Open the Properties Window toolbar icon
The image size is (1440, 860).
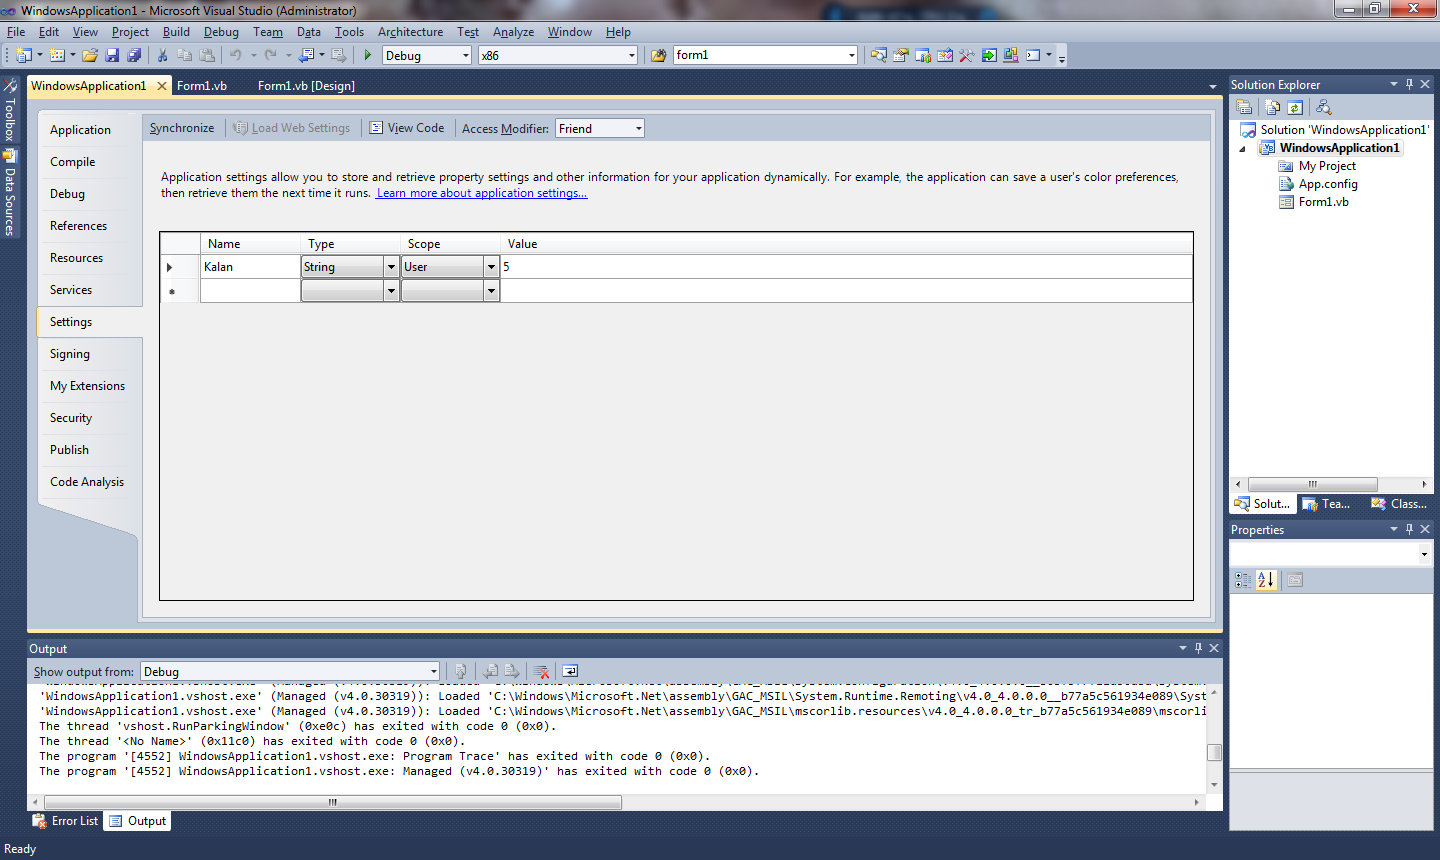(901, 55)
